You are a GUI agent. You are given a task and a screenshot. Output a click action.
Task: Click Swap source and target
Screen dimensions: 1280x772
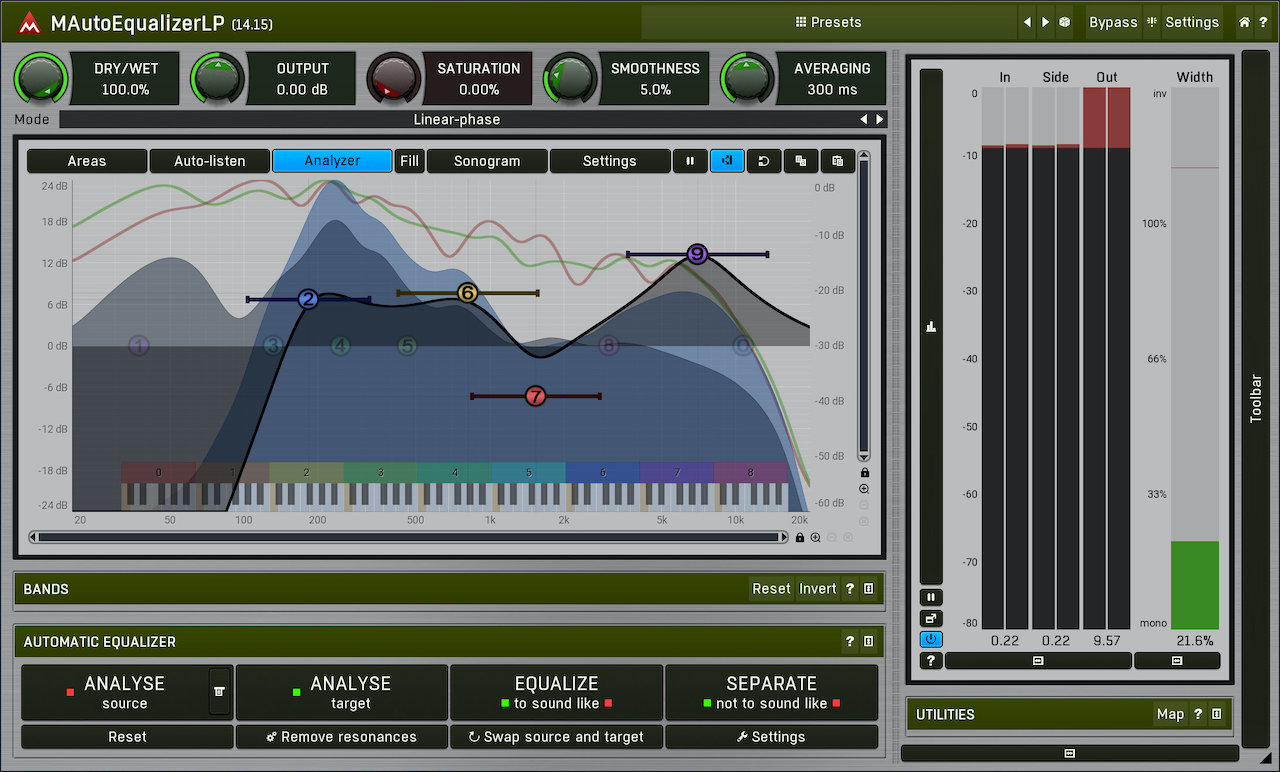(x=556, y=737)
